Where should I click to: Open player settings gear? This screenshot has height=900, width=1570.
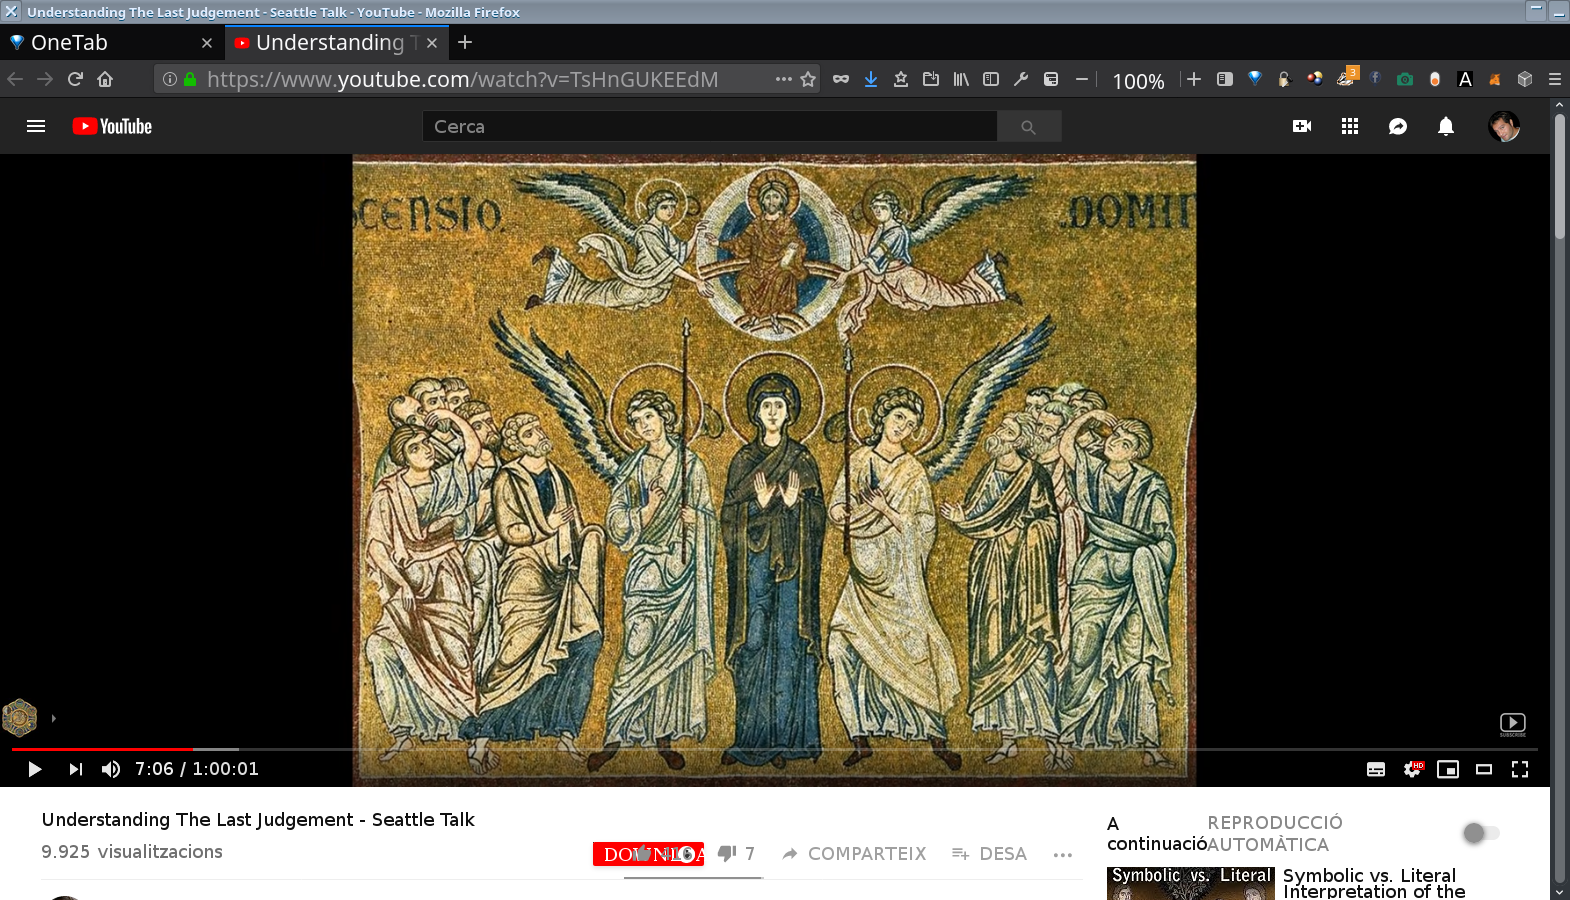(x=1412, y=769)
